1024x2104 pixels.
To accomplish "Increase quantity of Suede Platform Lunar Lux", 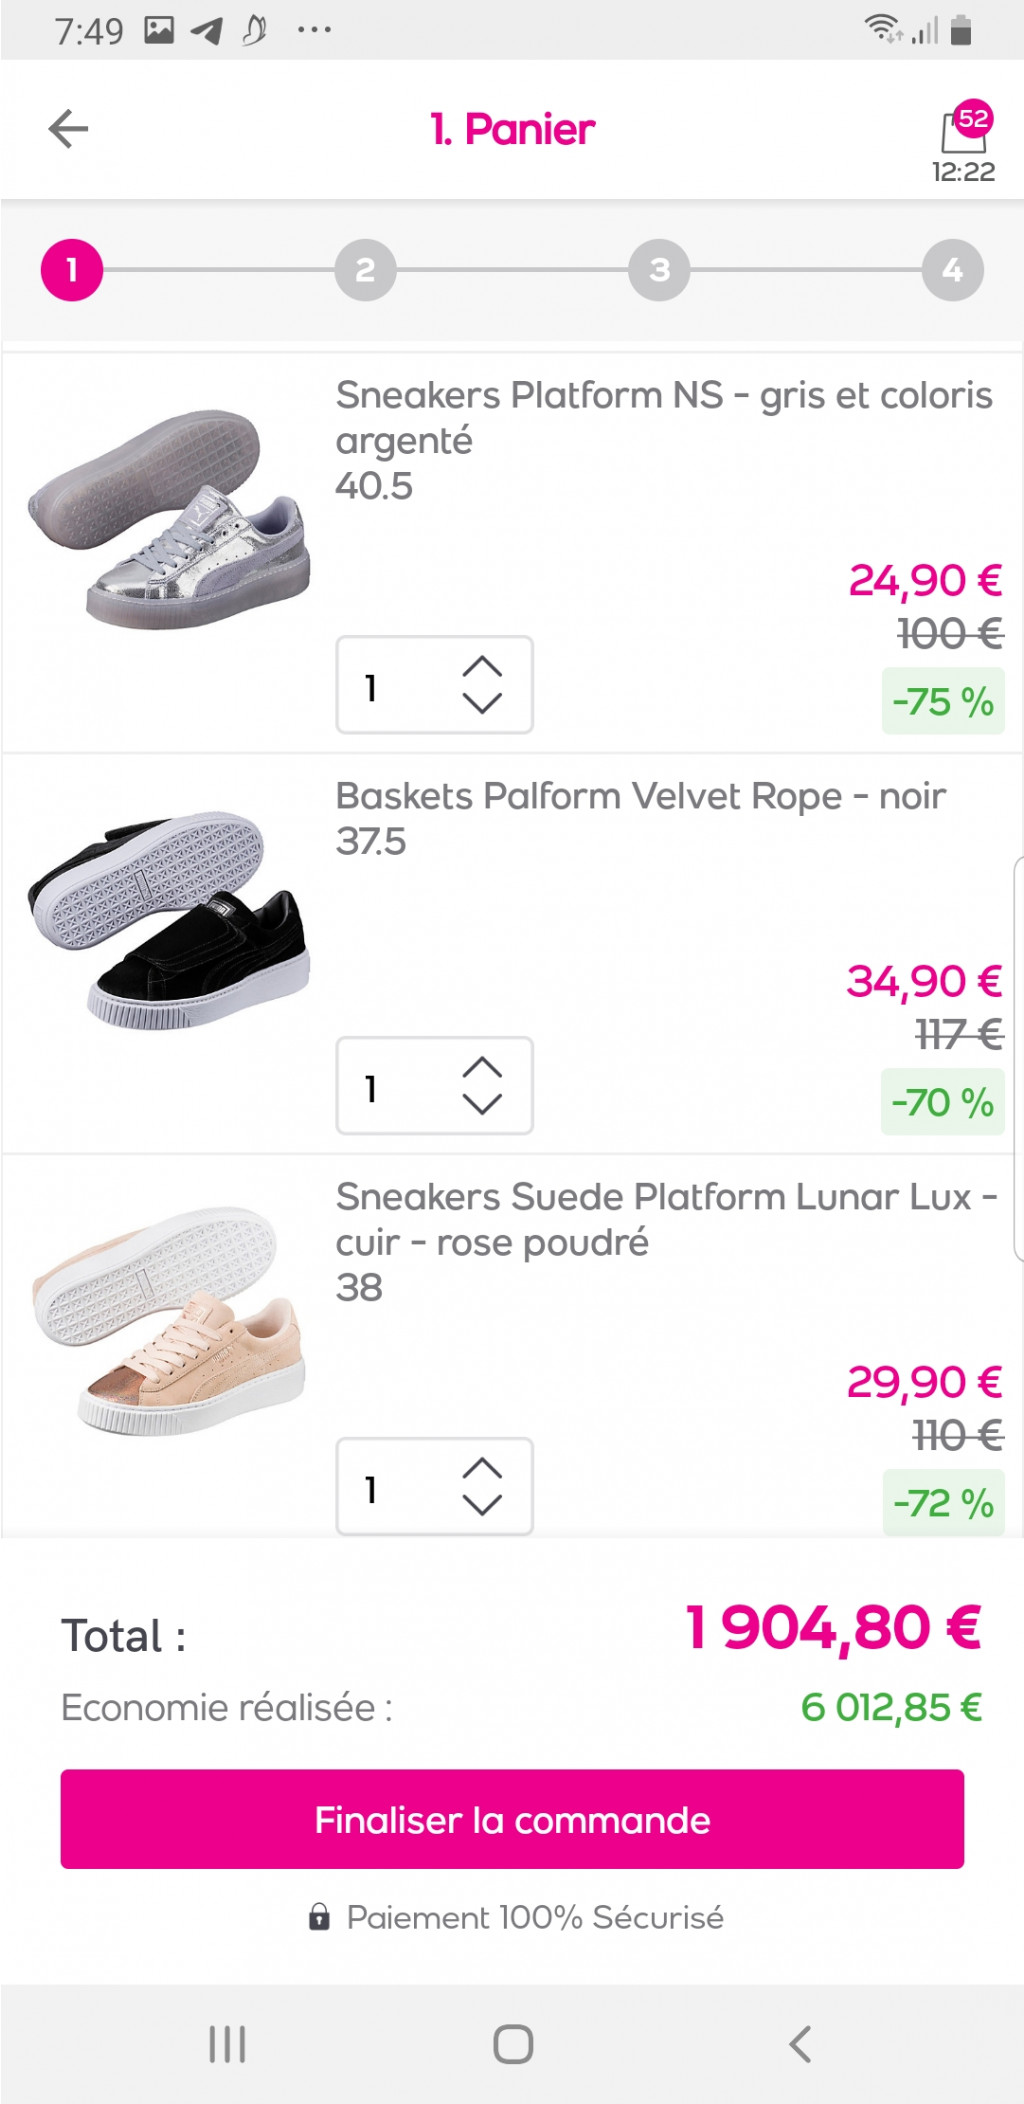I will [482, 1468].
